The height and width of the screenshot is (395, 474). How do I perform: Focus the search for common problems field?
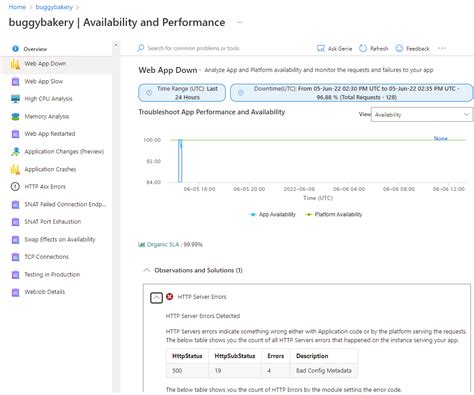(193, 48)
